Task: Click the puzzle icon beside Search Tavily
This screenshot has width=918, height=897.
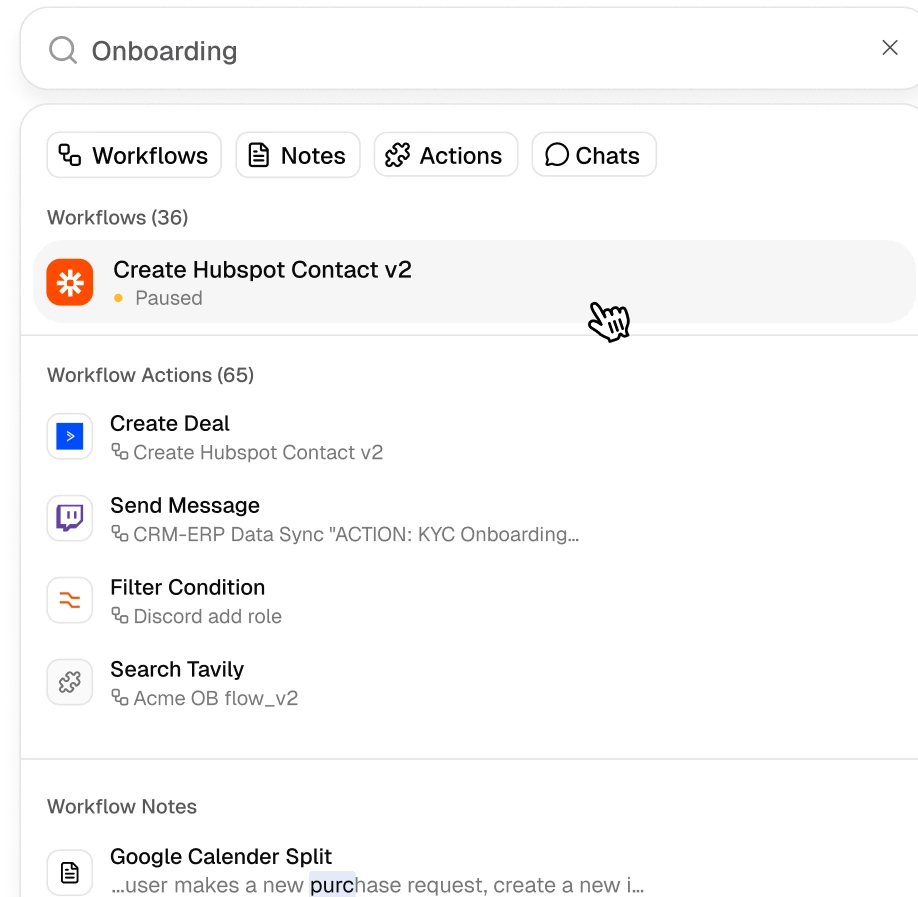Action: coord(69,682)
